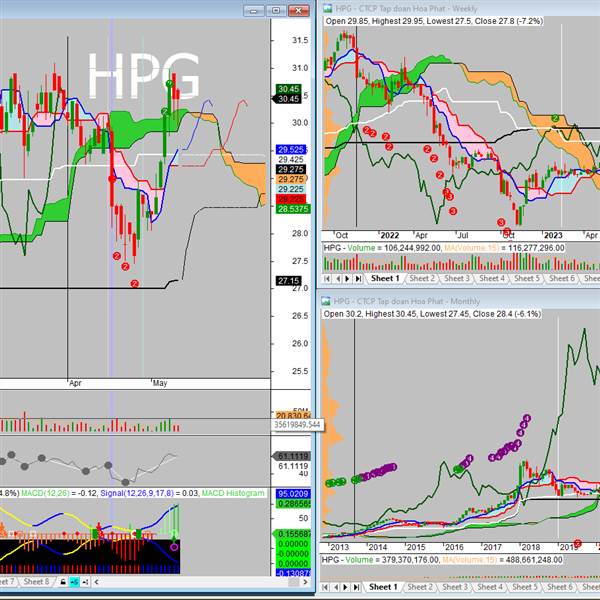This screenshot has height=600, width=600.
Task: Select Sheet 2 tab in Monthly window
Action: tap(420, 587)
